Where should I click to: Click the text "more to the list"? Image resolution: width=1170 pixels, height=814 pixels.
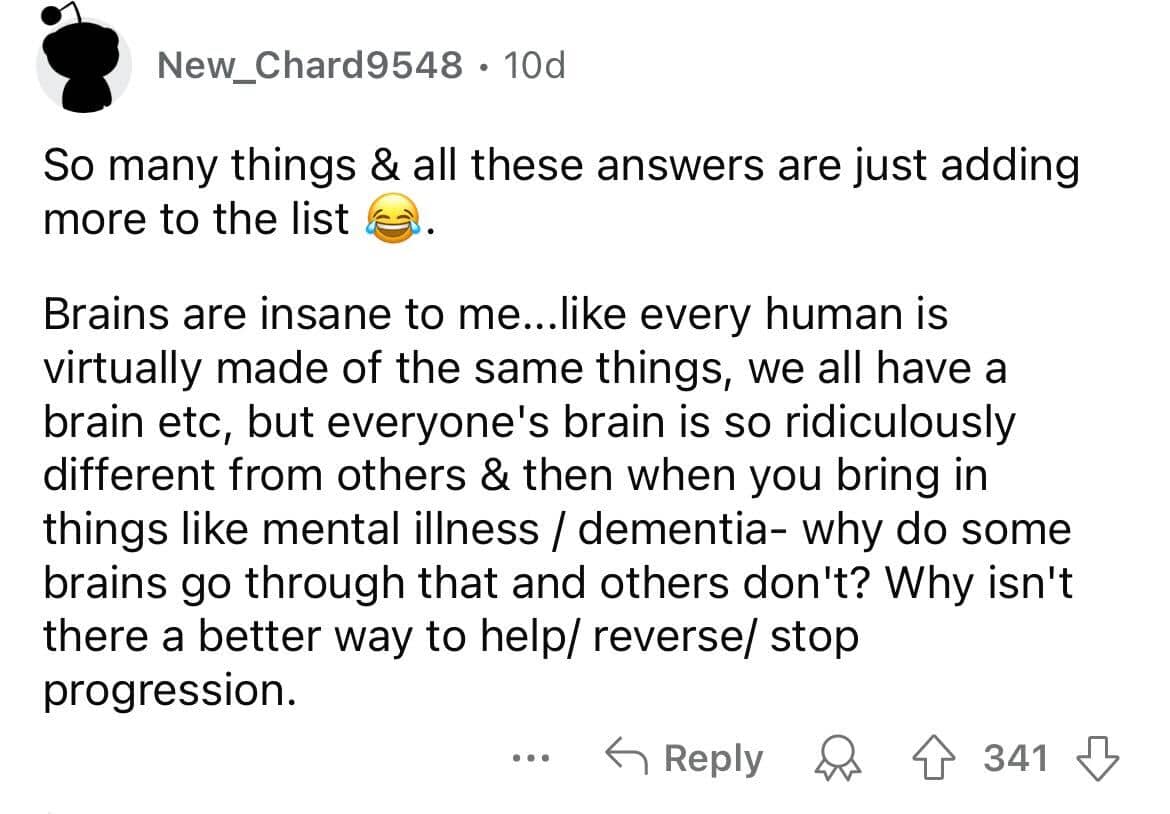195,219
